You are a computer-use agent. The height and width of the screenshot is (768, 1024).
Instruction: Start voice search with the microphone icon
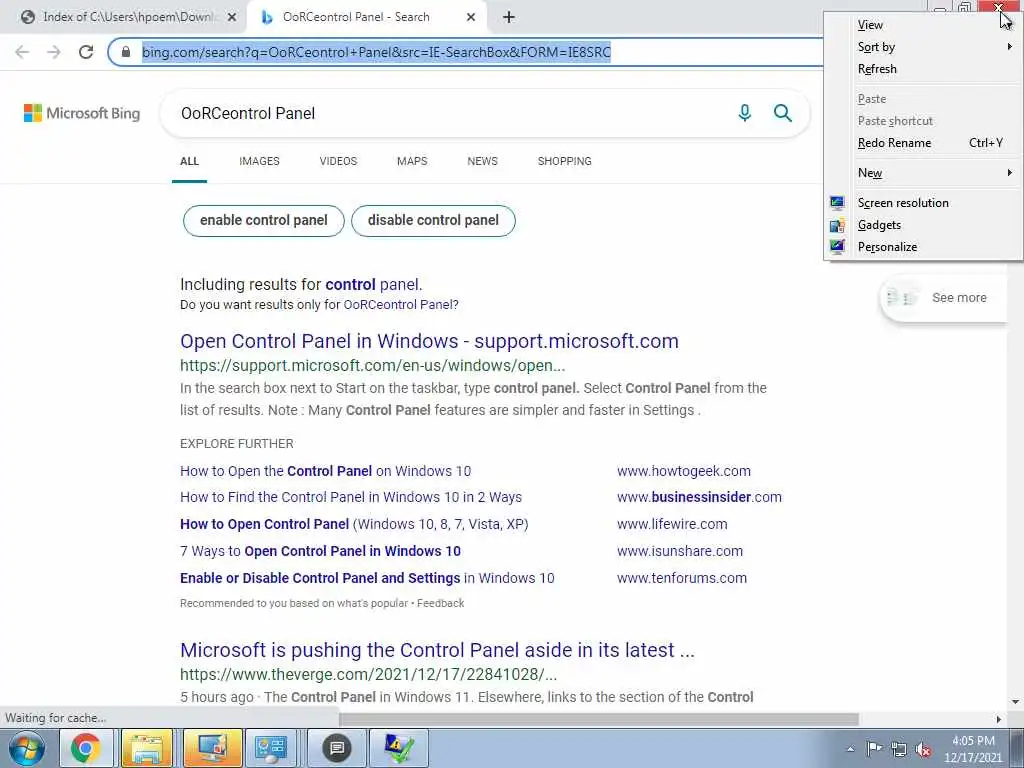(744, 113)
